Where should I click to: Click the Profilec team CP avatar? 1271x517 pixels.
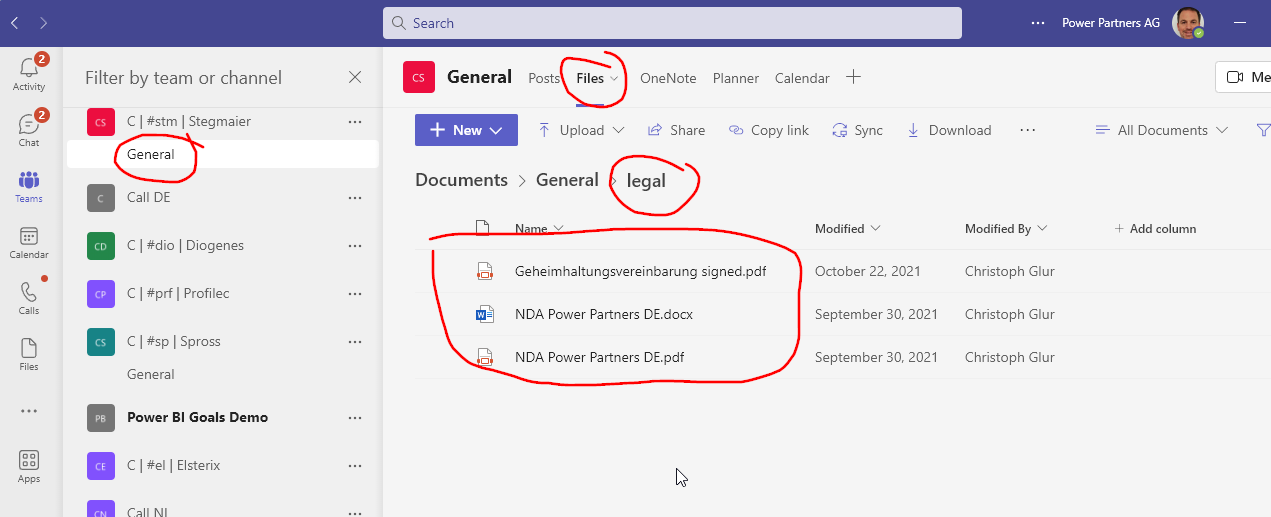[x=100, y=293]
